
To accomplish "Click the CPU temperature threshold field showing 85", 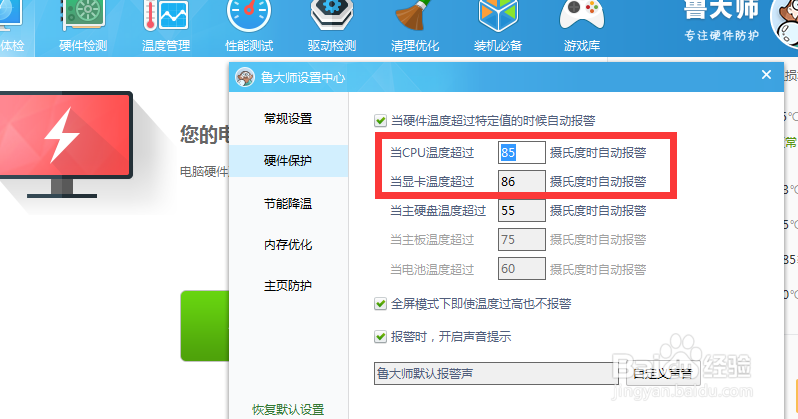I will coord(522,153).
